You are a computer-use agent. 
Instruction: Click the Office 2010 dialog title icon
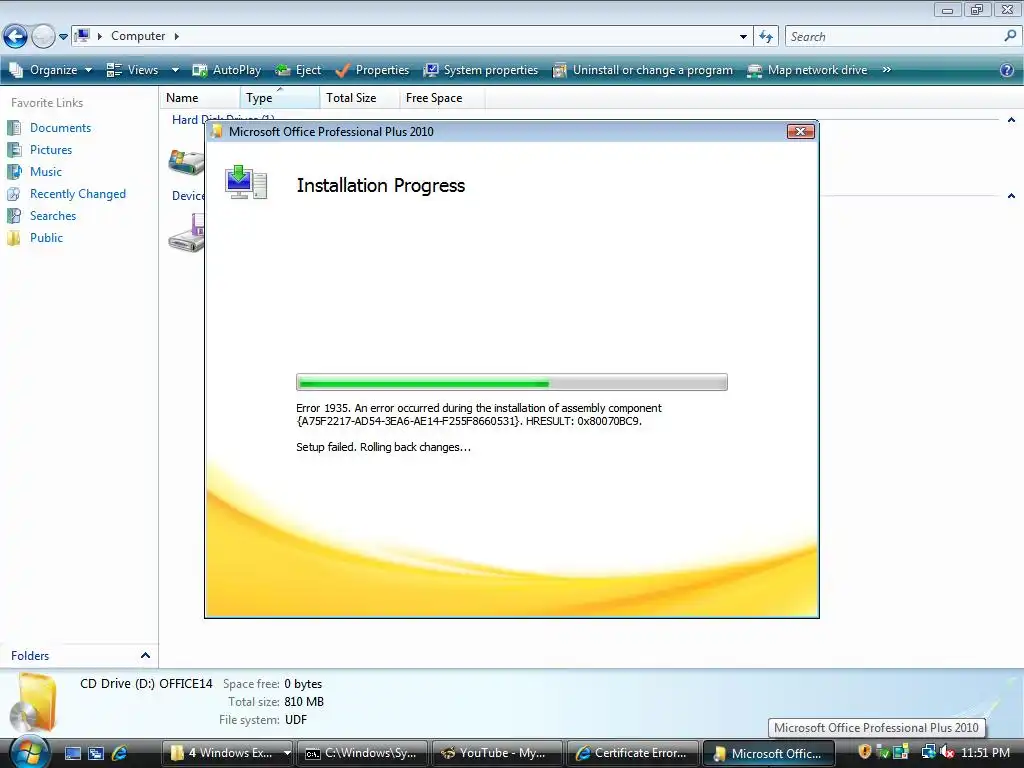coord(217,132)
